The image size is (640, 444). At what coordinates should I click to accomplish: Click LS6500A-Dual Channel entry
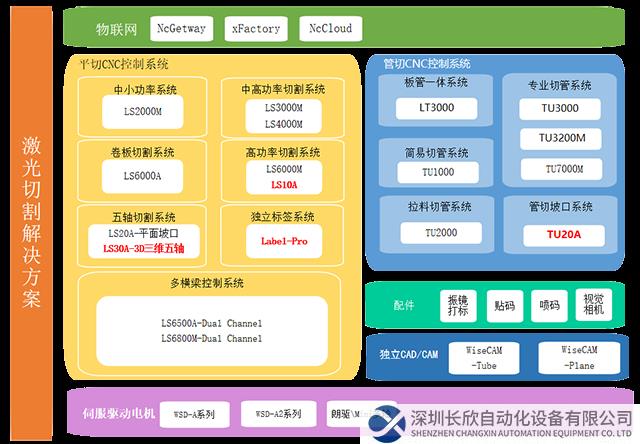(x=211, y=324)
